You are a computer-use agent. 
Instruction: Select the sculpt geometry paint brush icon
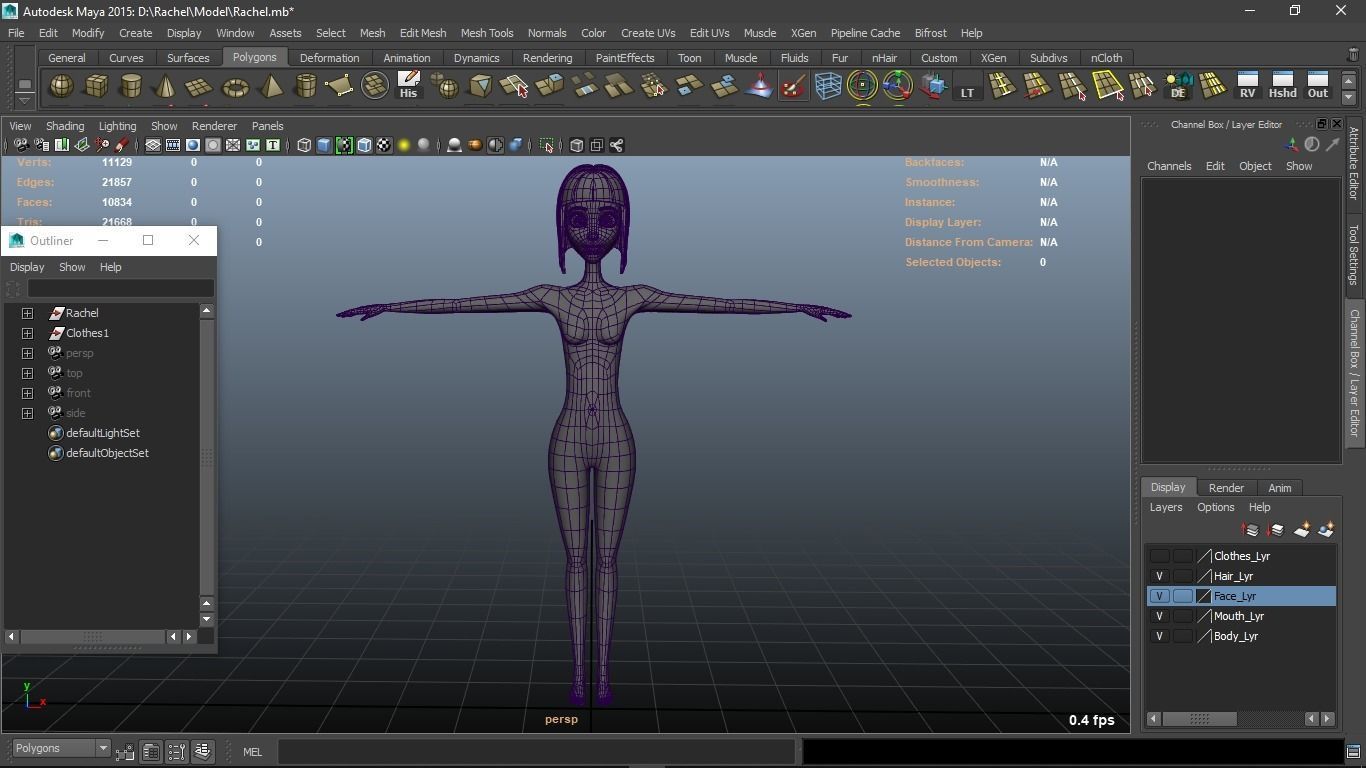click(793, 87)
